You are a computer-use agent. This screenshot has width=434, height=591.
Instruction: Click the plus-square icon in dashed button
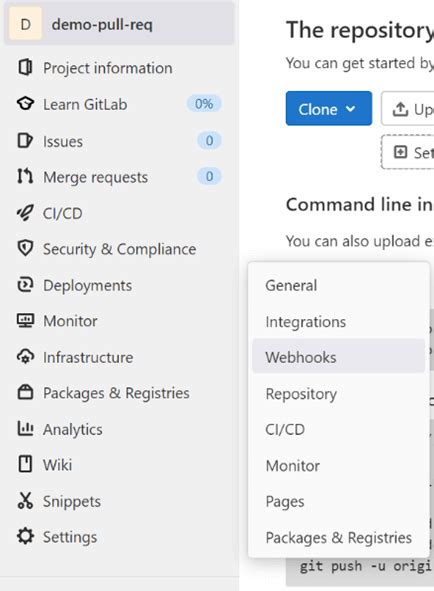(x=400, y=152)
